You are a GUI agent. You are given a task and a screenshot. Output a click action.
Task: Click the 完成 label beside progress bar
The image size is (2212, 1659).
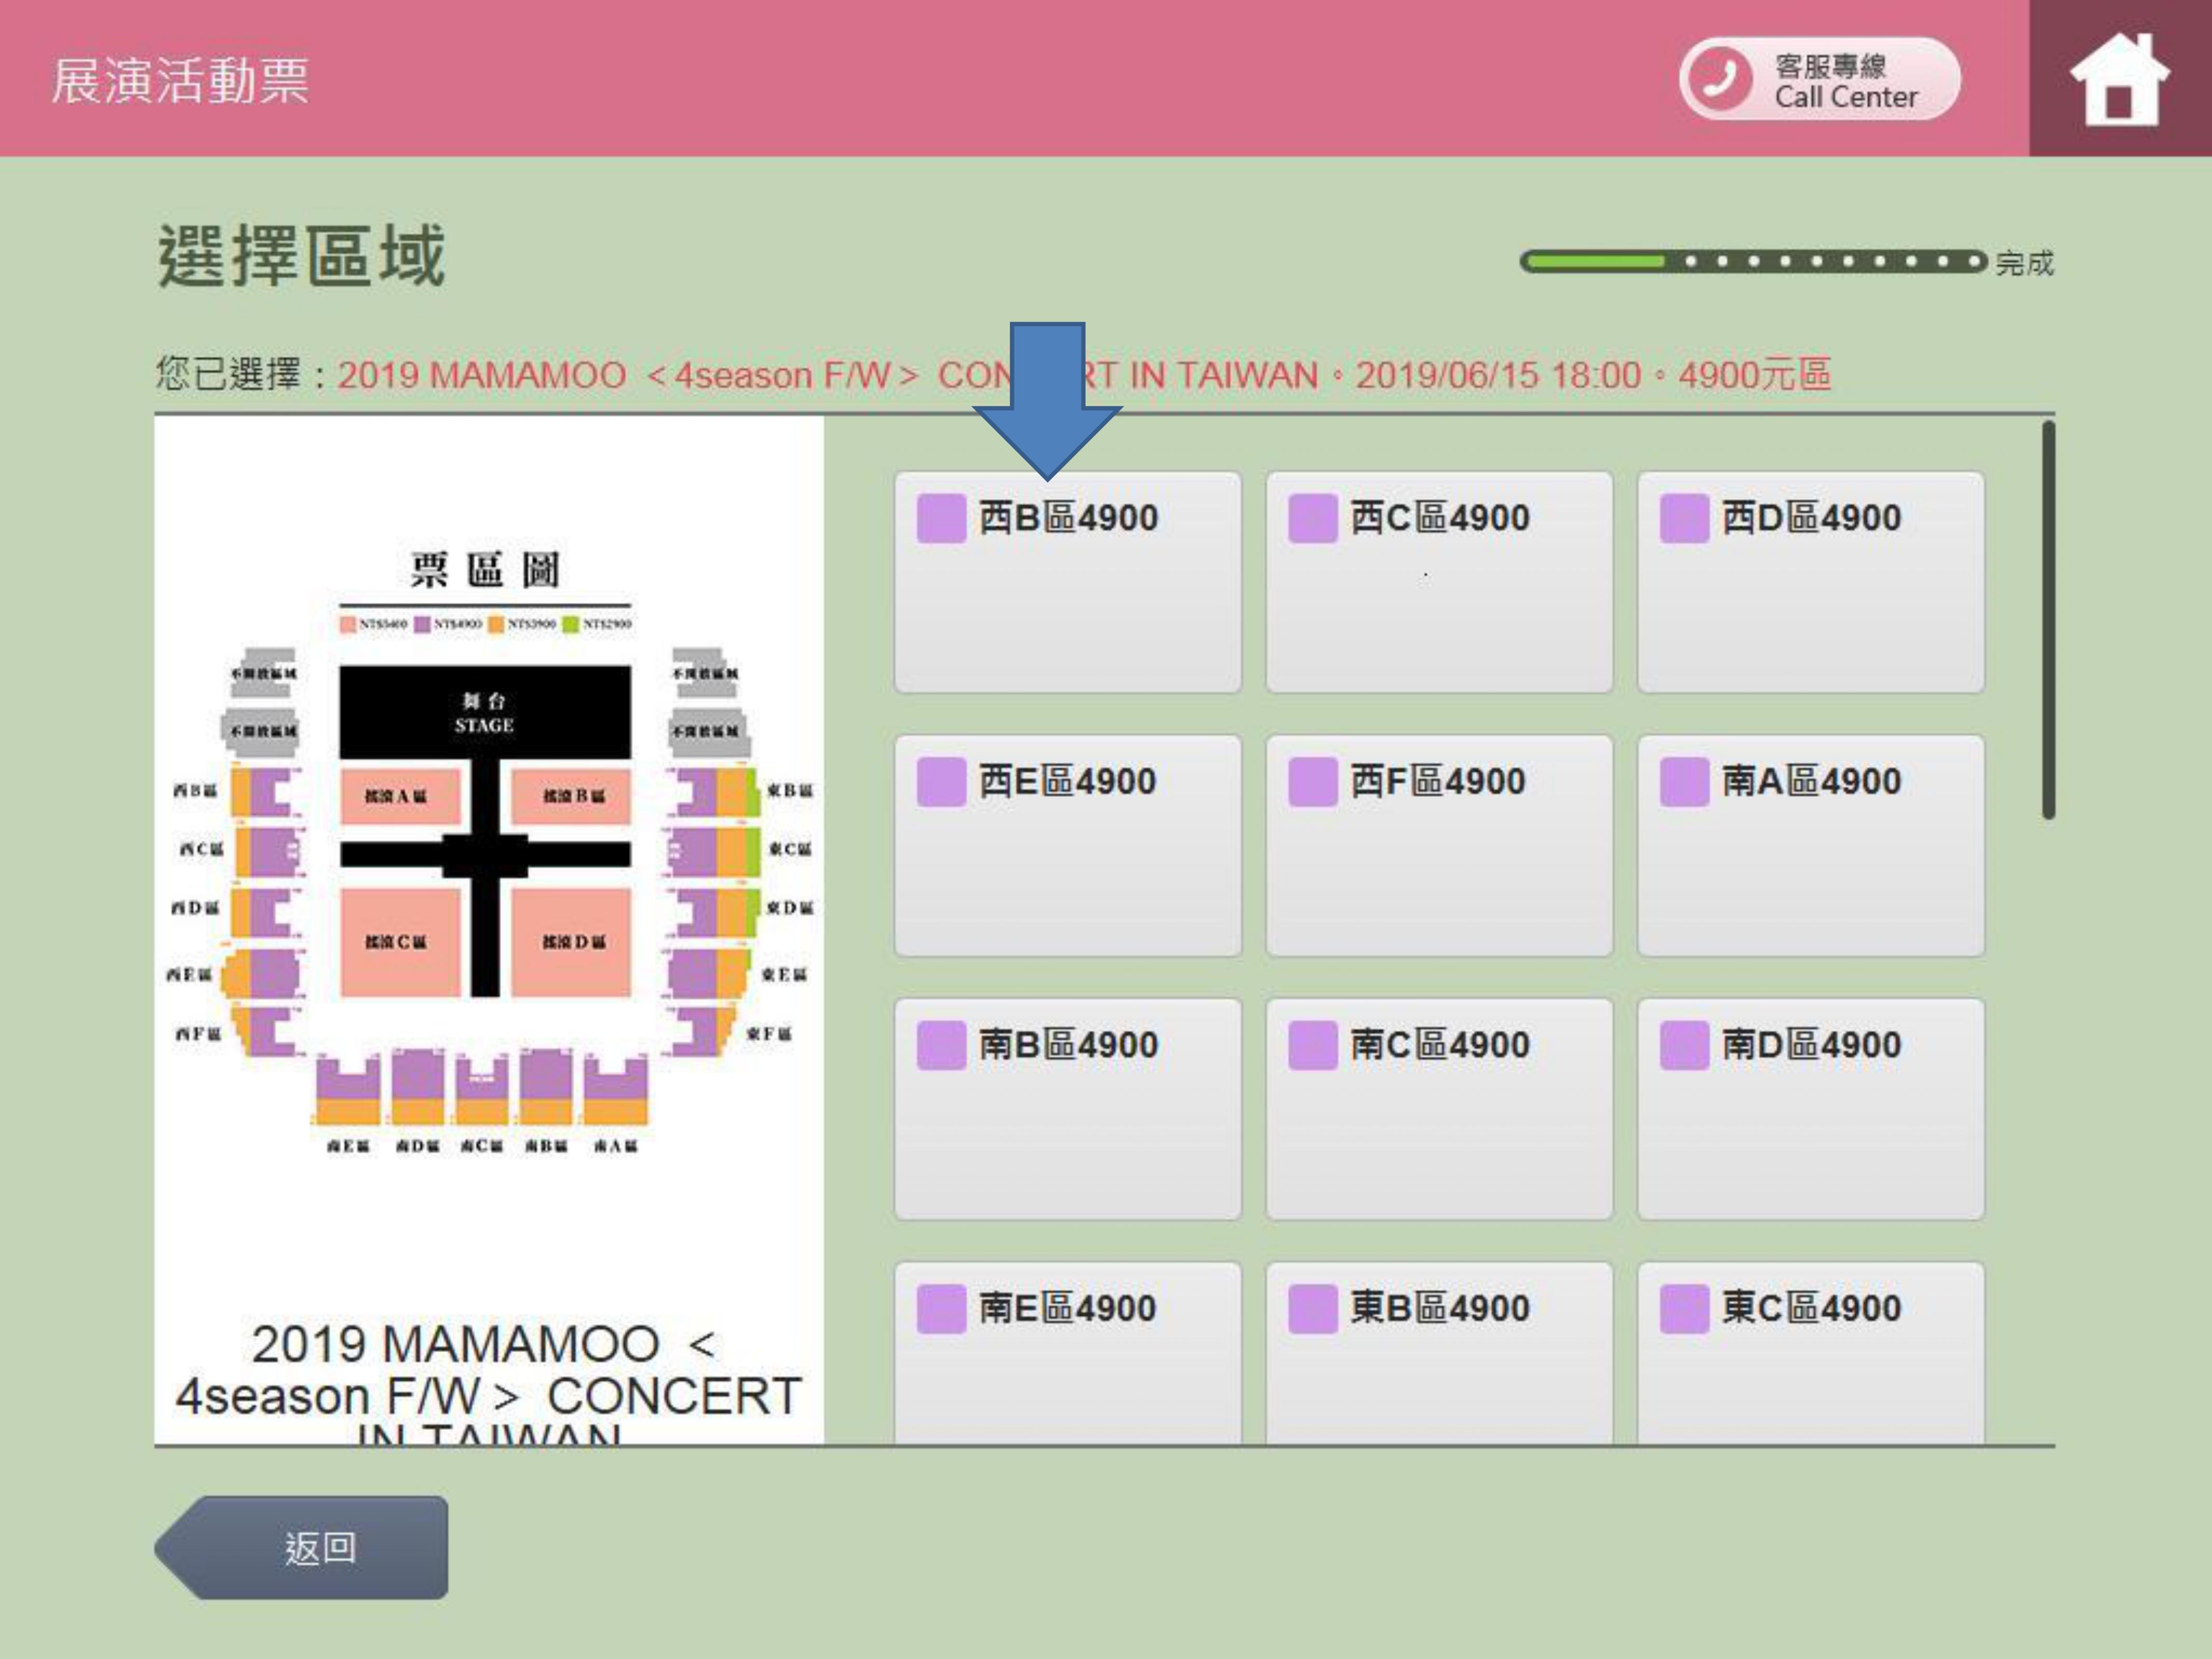[x=2024, y=263]
